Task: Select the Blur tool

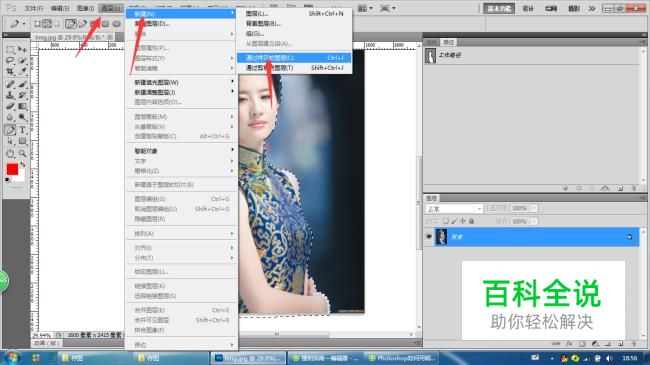Action: [x=10, y=117]
